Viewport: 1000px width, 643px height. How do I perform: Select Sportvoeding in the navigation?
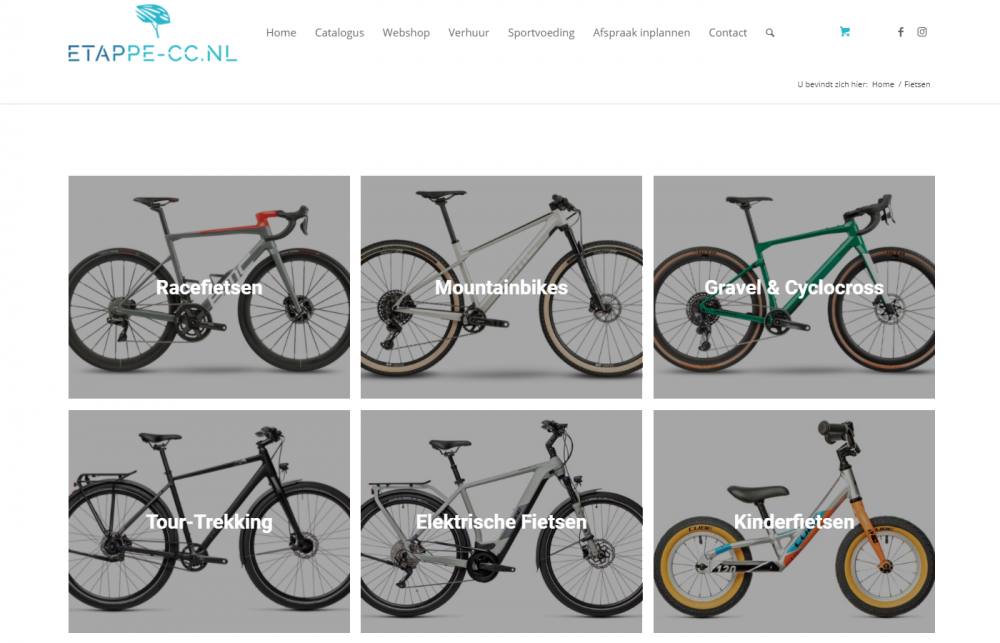click(x=541, y=33)
